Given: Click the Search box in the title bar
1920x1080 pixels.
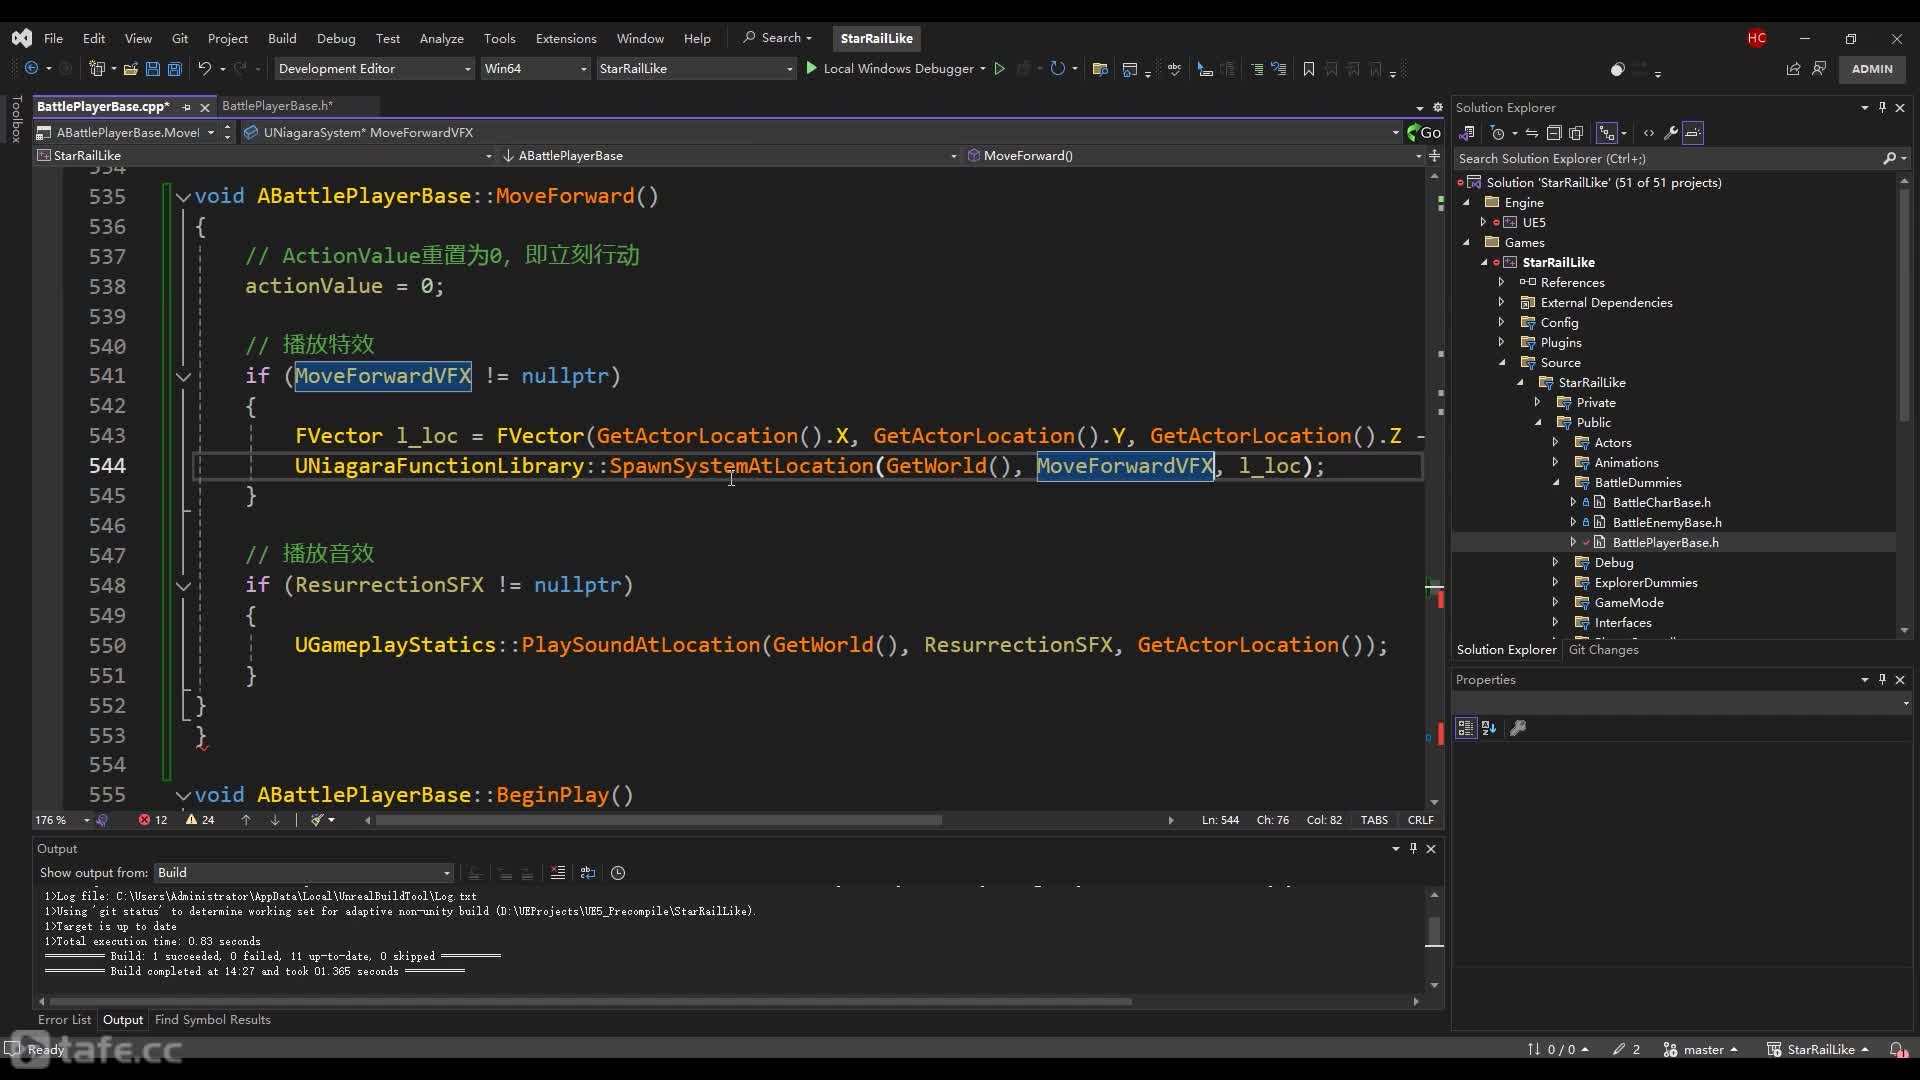Looking at the screenshot, I should click(778, 38).
